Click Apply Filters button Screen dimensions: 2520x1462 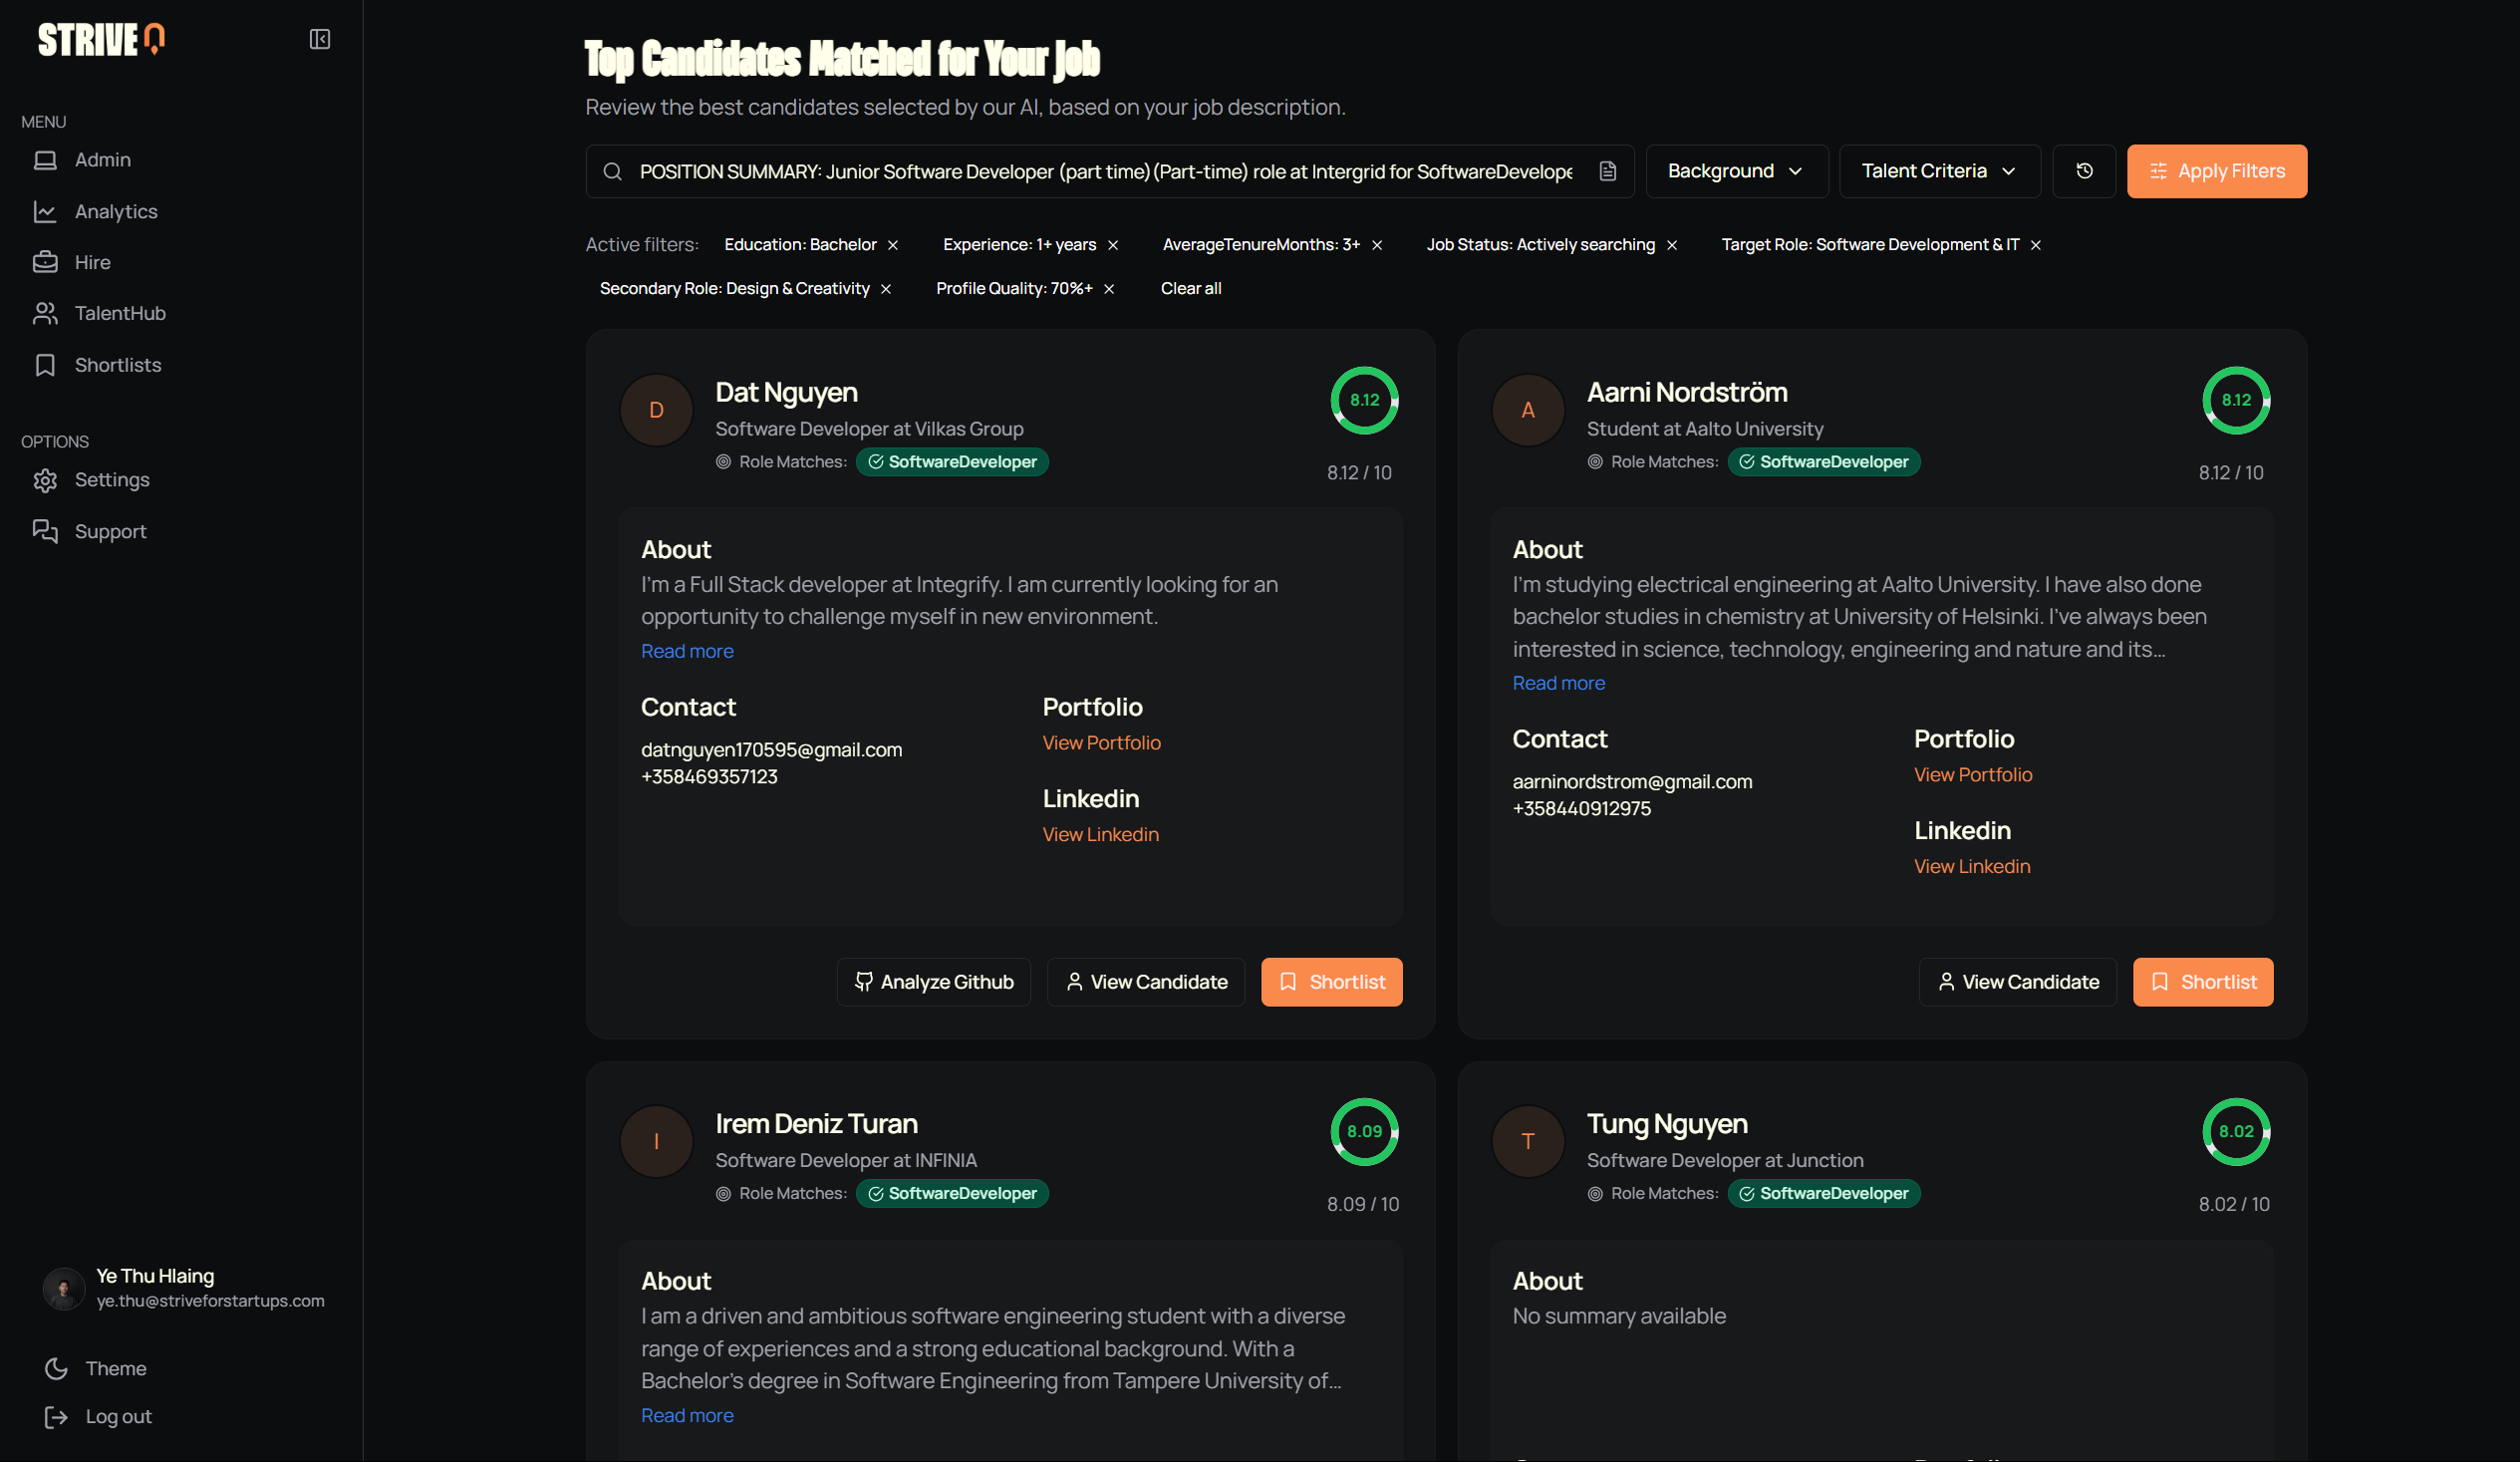coord(2217,172)
